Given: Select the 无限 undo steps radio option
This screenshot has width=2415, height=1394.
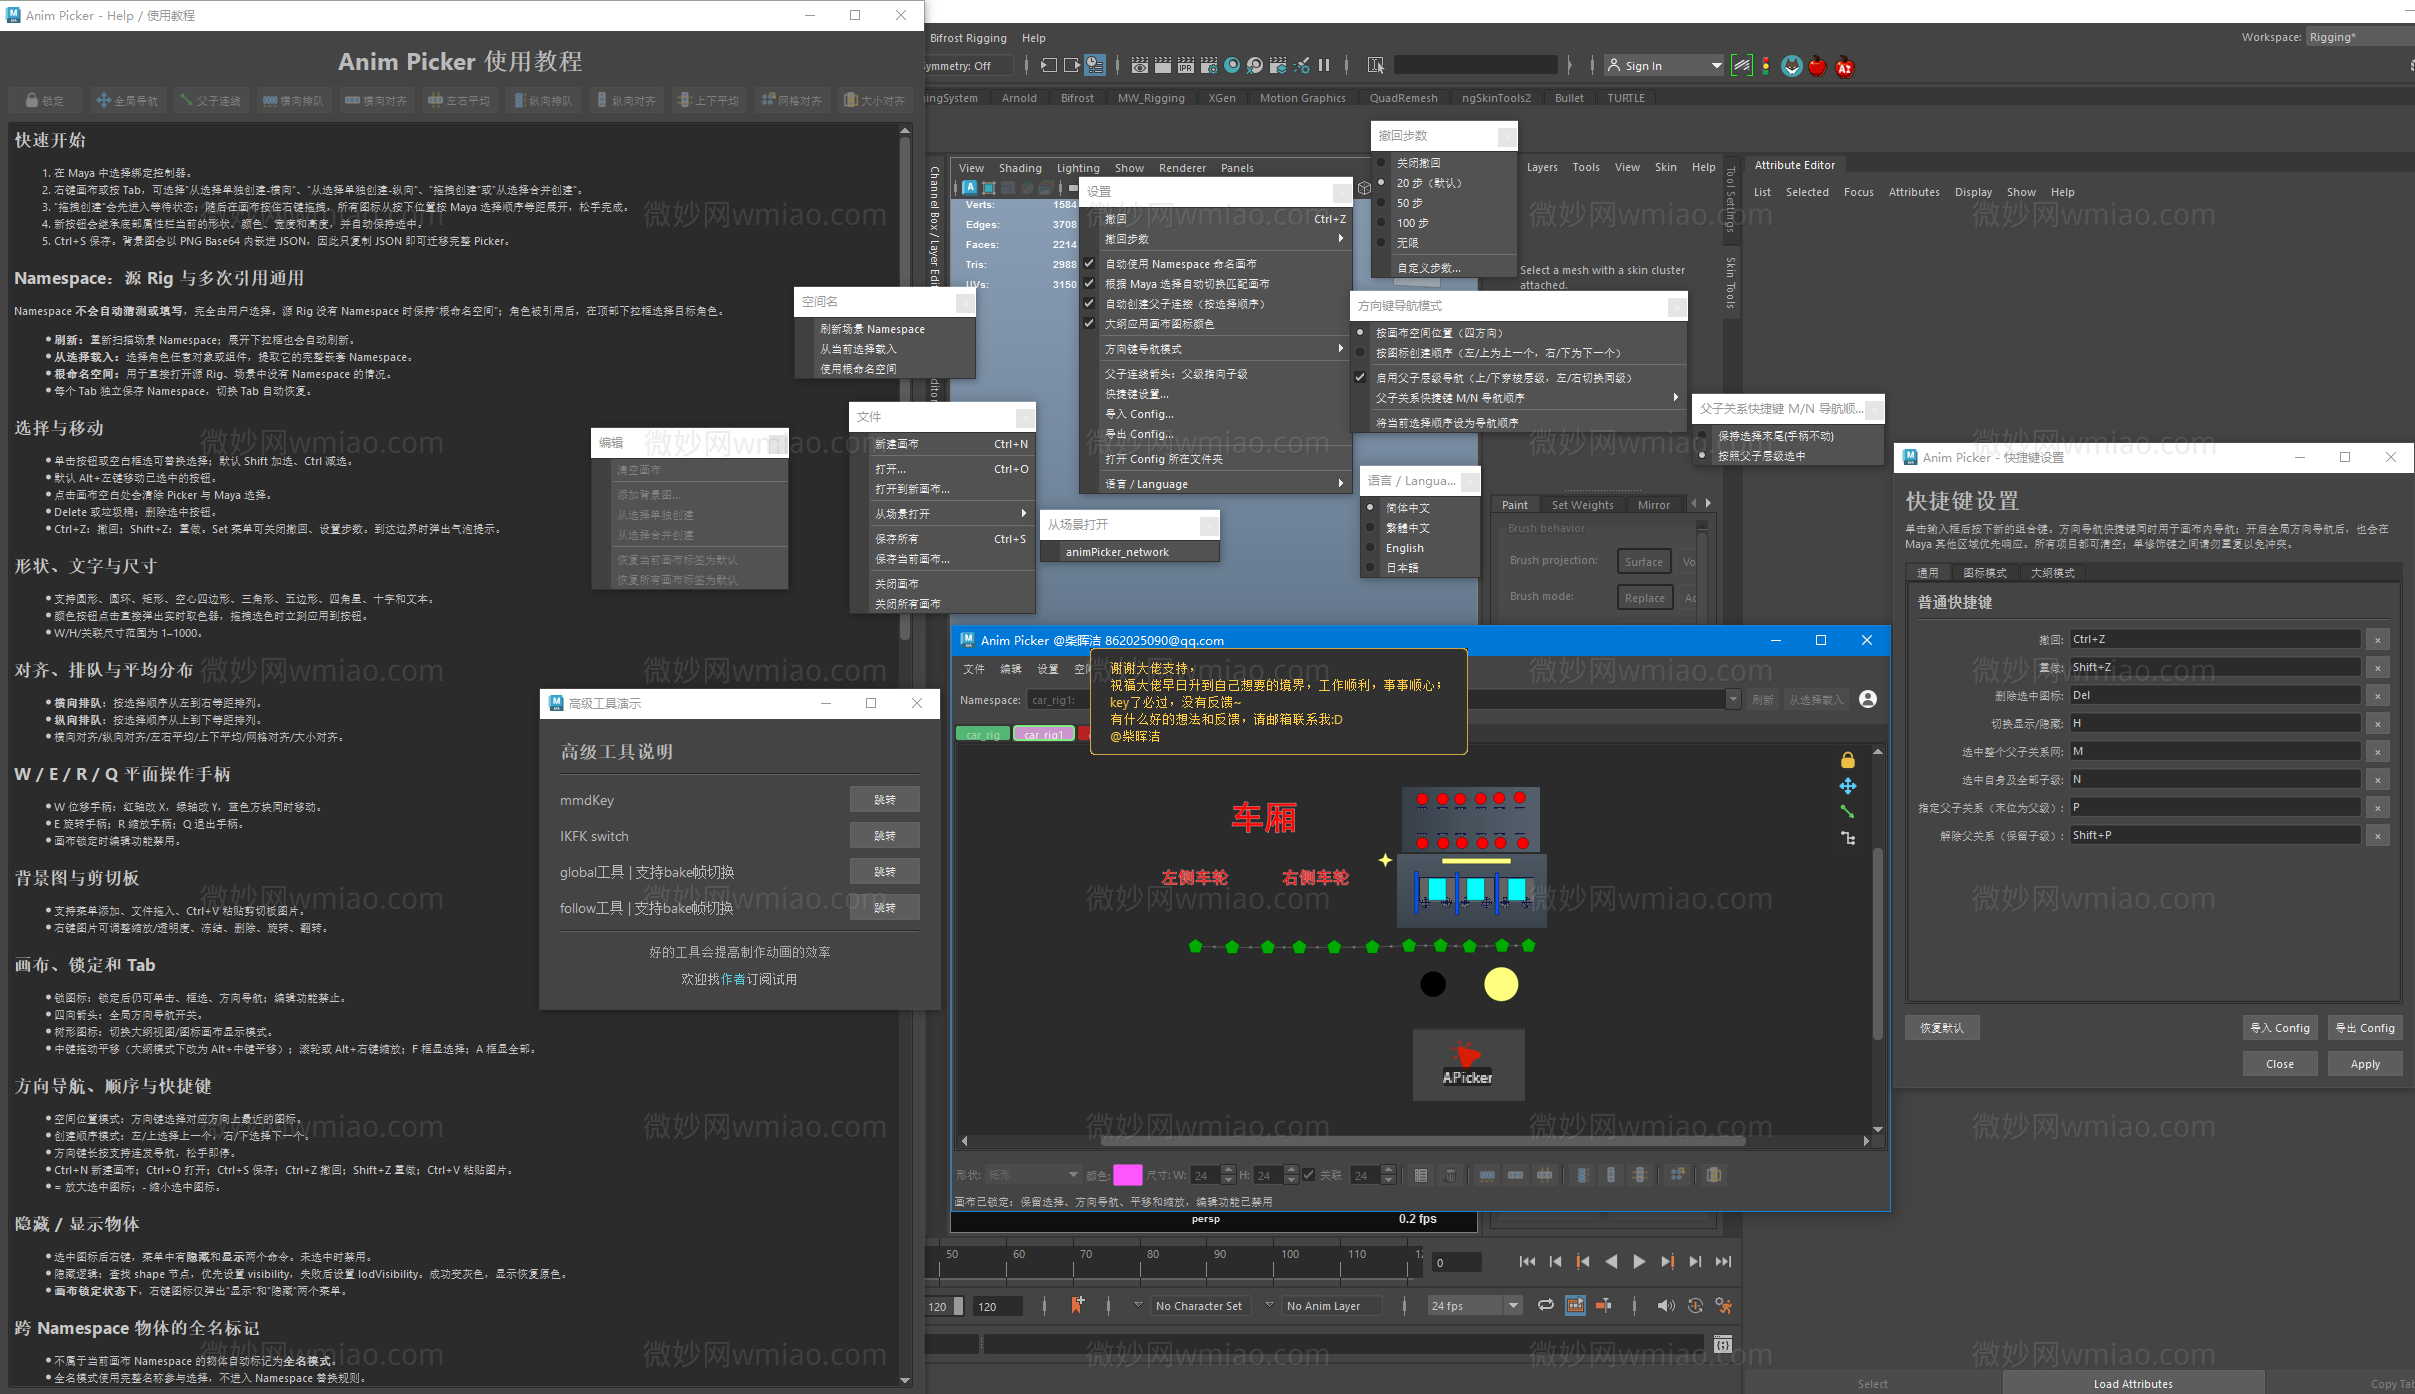Looking at the screenshot, I should (1382, 243).
